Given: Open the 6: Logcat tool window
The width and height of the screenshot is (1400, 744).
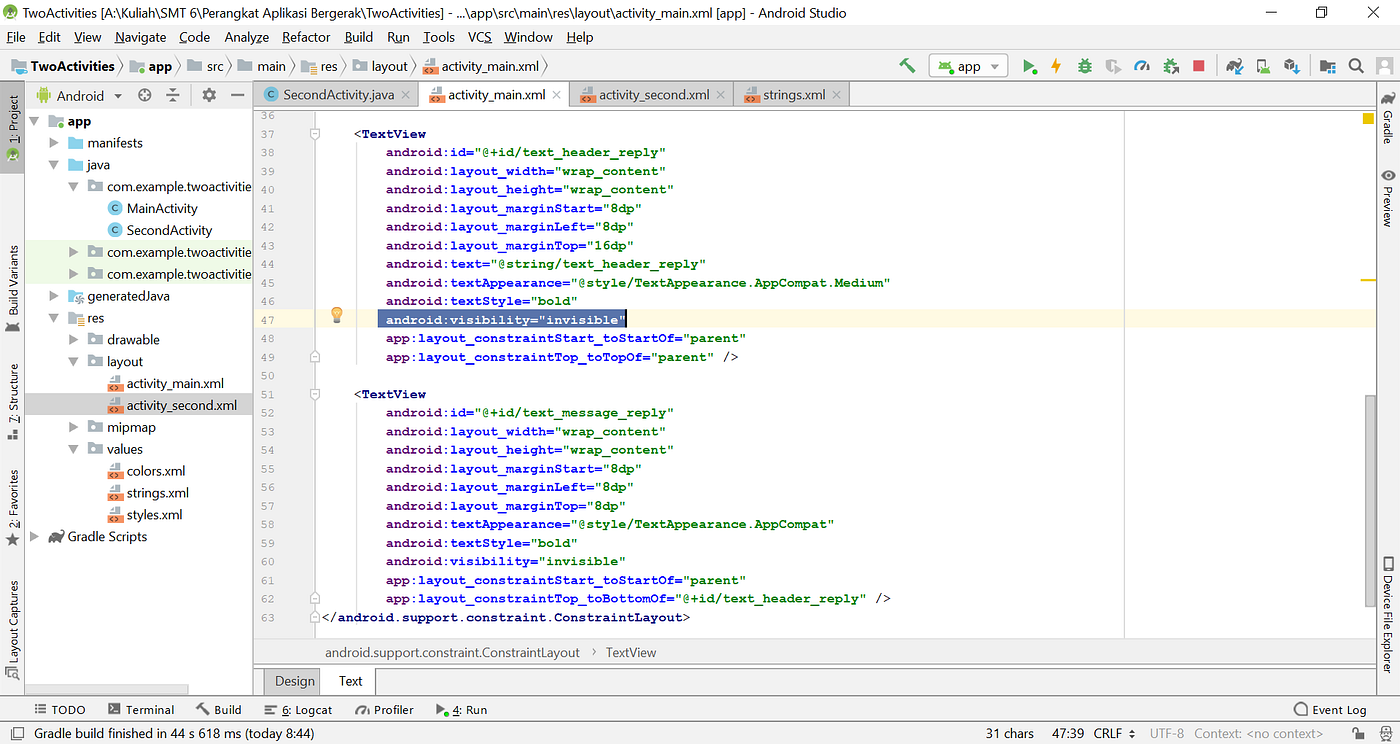Looking at the screenshot, I should [298, 710].
